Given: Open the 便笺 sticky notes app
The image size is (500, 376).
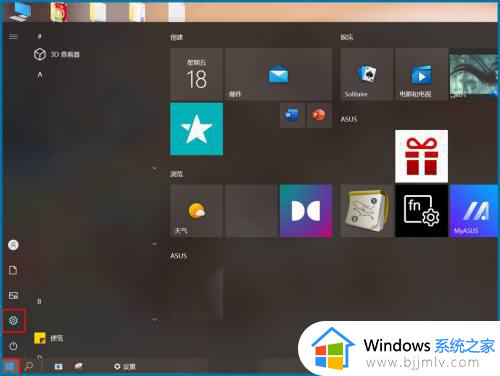Looking at the screenshot, I should [49, 338].
